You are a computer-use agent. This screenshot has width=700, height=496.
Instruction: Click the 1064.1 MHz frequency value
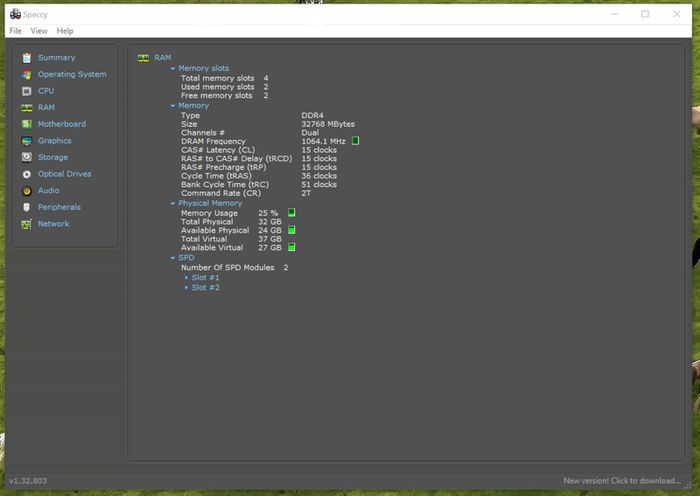click(323, 141)
